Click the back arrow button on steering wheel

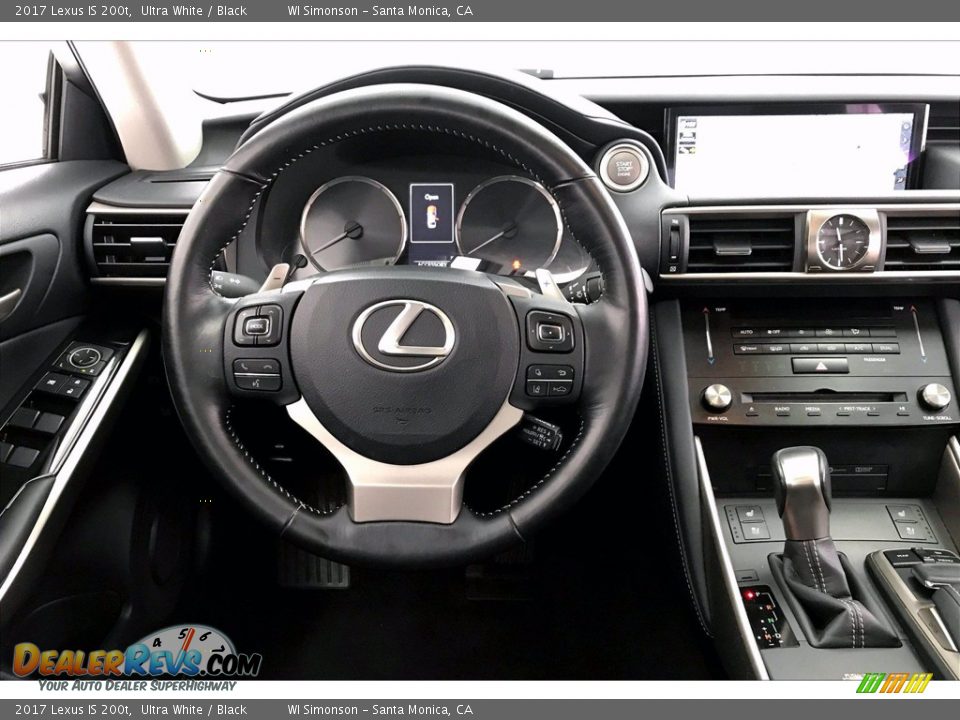560,372
